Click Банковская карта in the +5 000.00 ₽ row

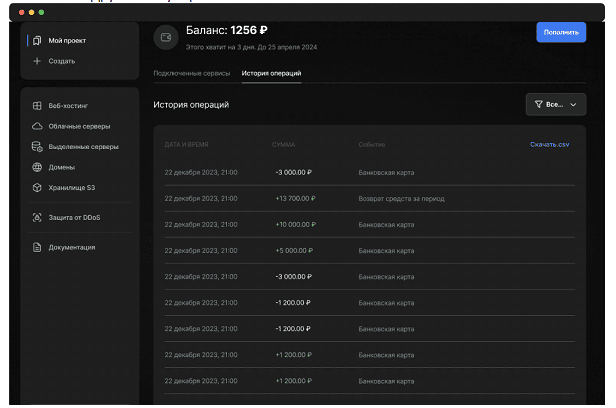coord(386,251)
